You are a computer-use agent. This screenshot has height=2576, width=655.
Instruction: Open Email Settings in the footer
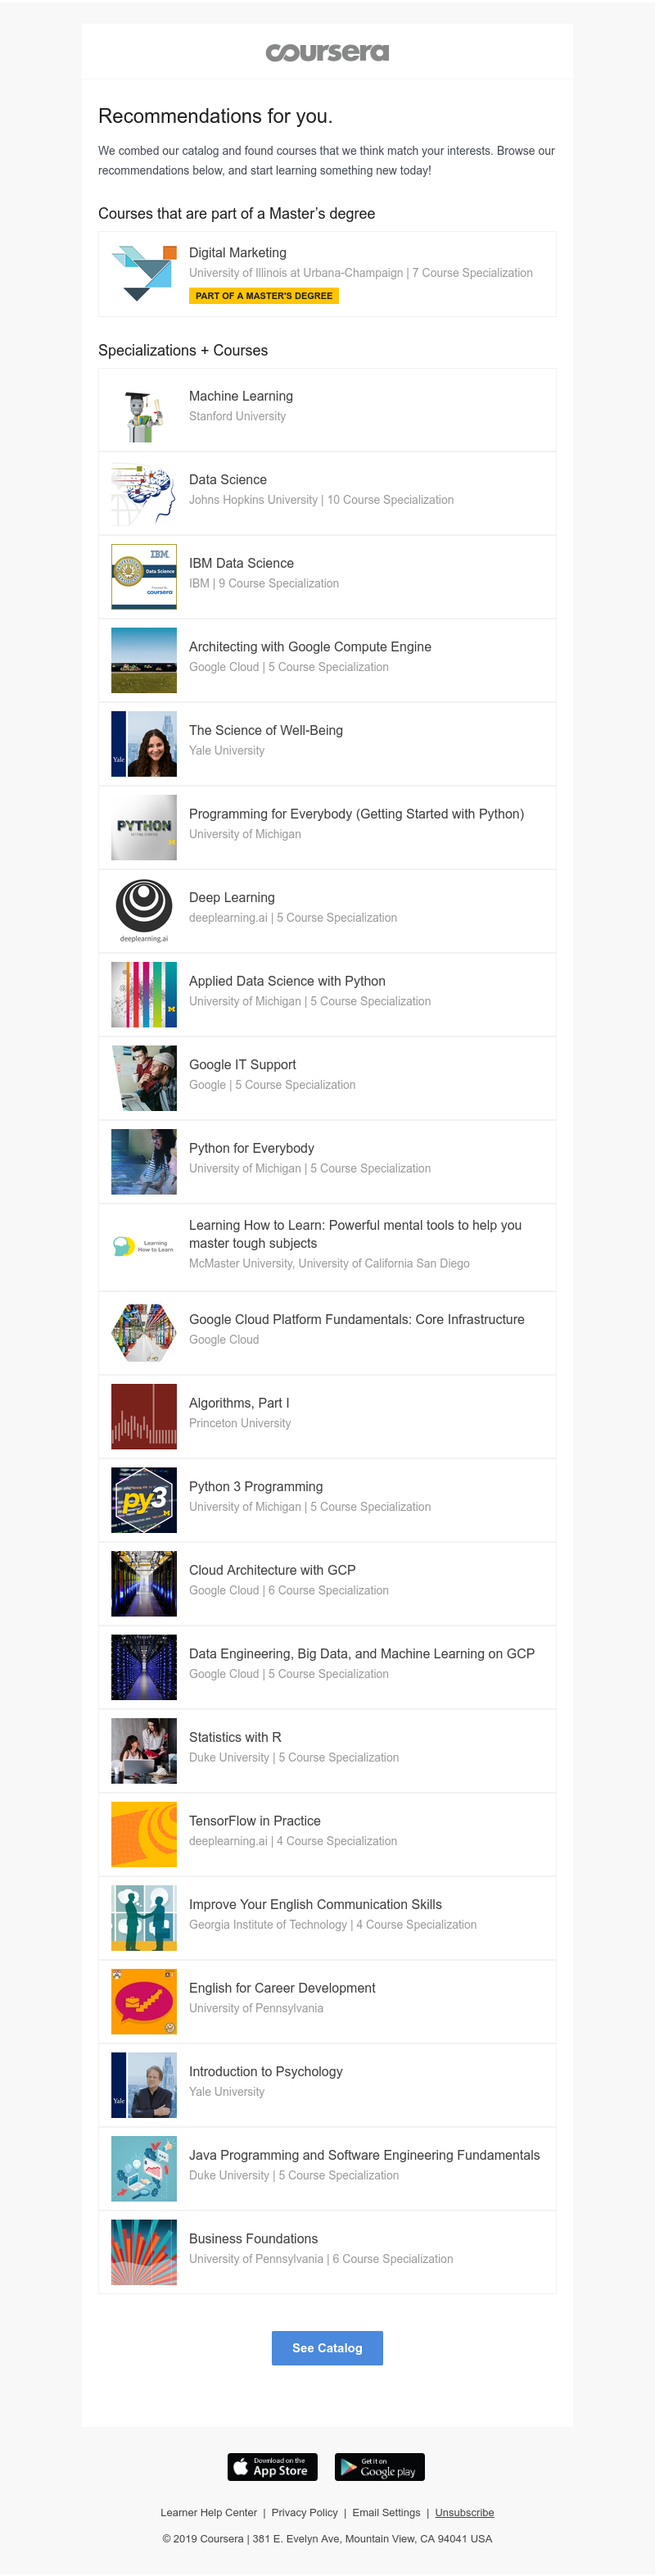point(386,2513)
